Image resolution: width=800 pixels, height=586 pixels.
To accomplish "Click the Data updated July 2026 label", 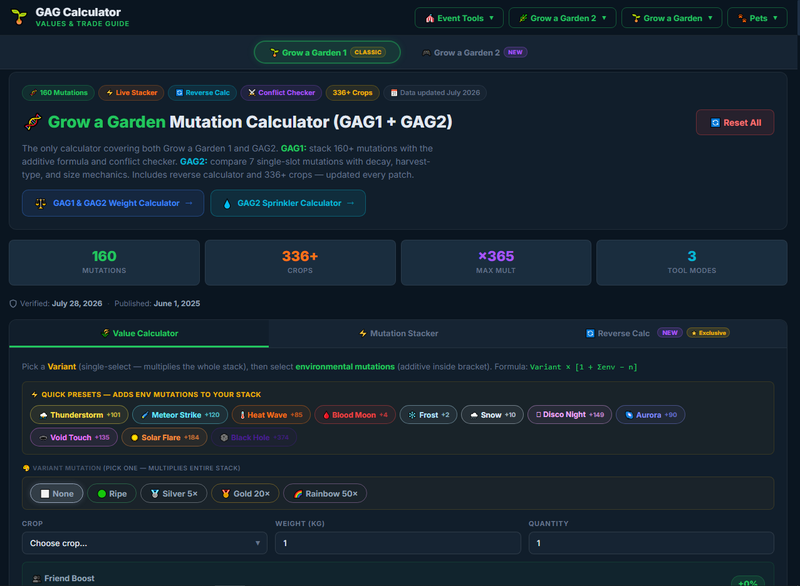I will click(x=435, y=93).
